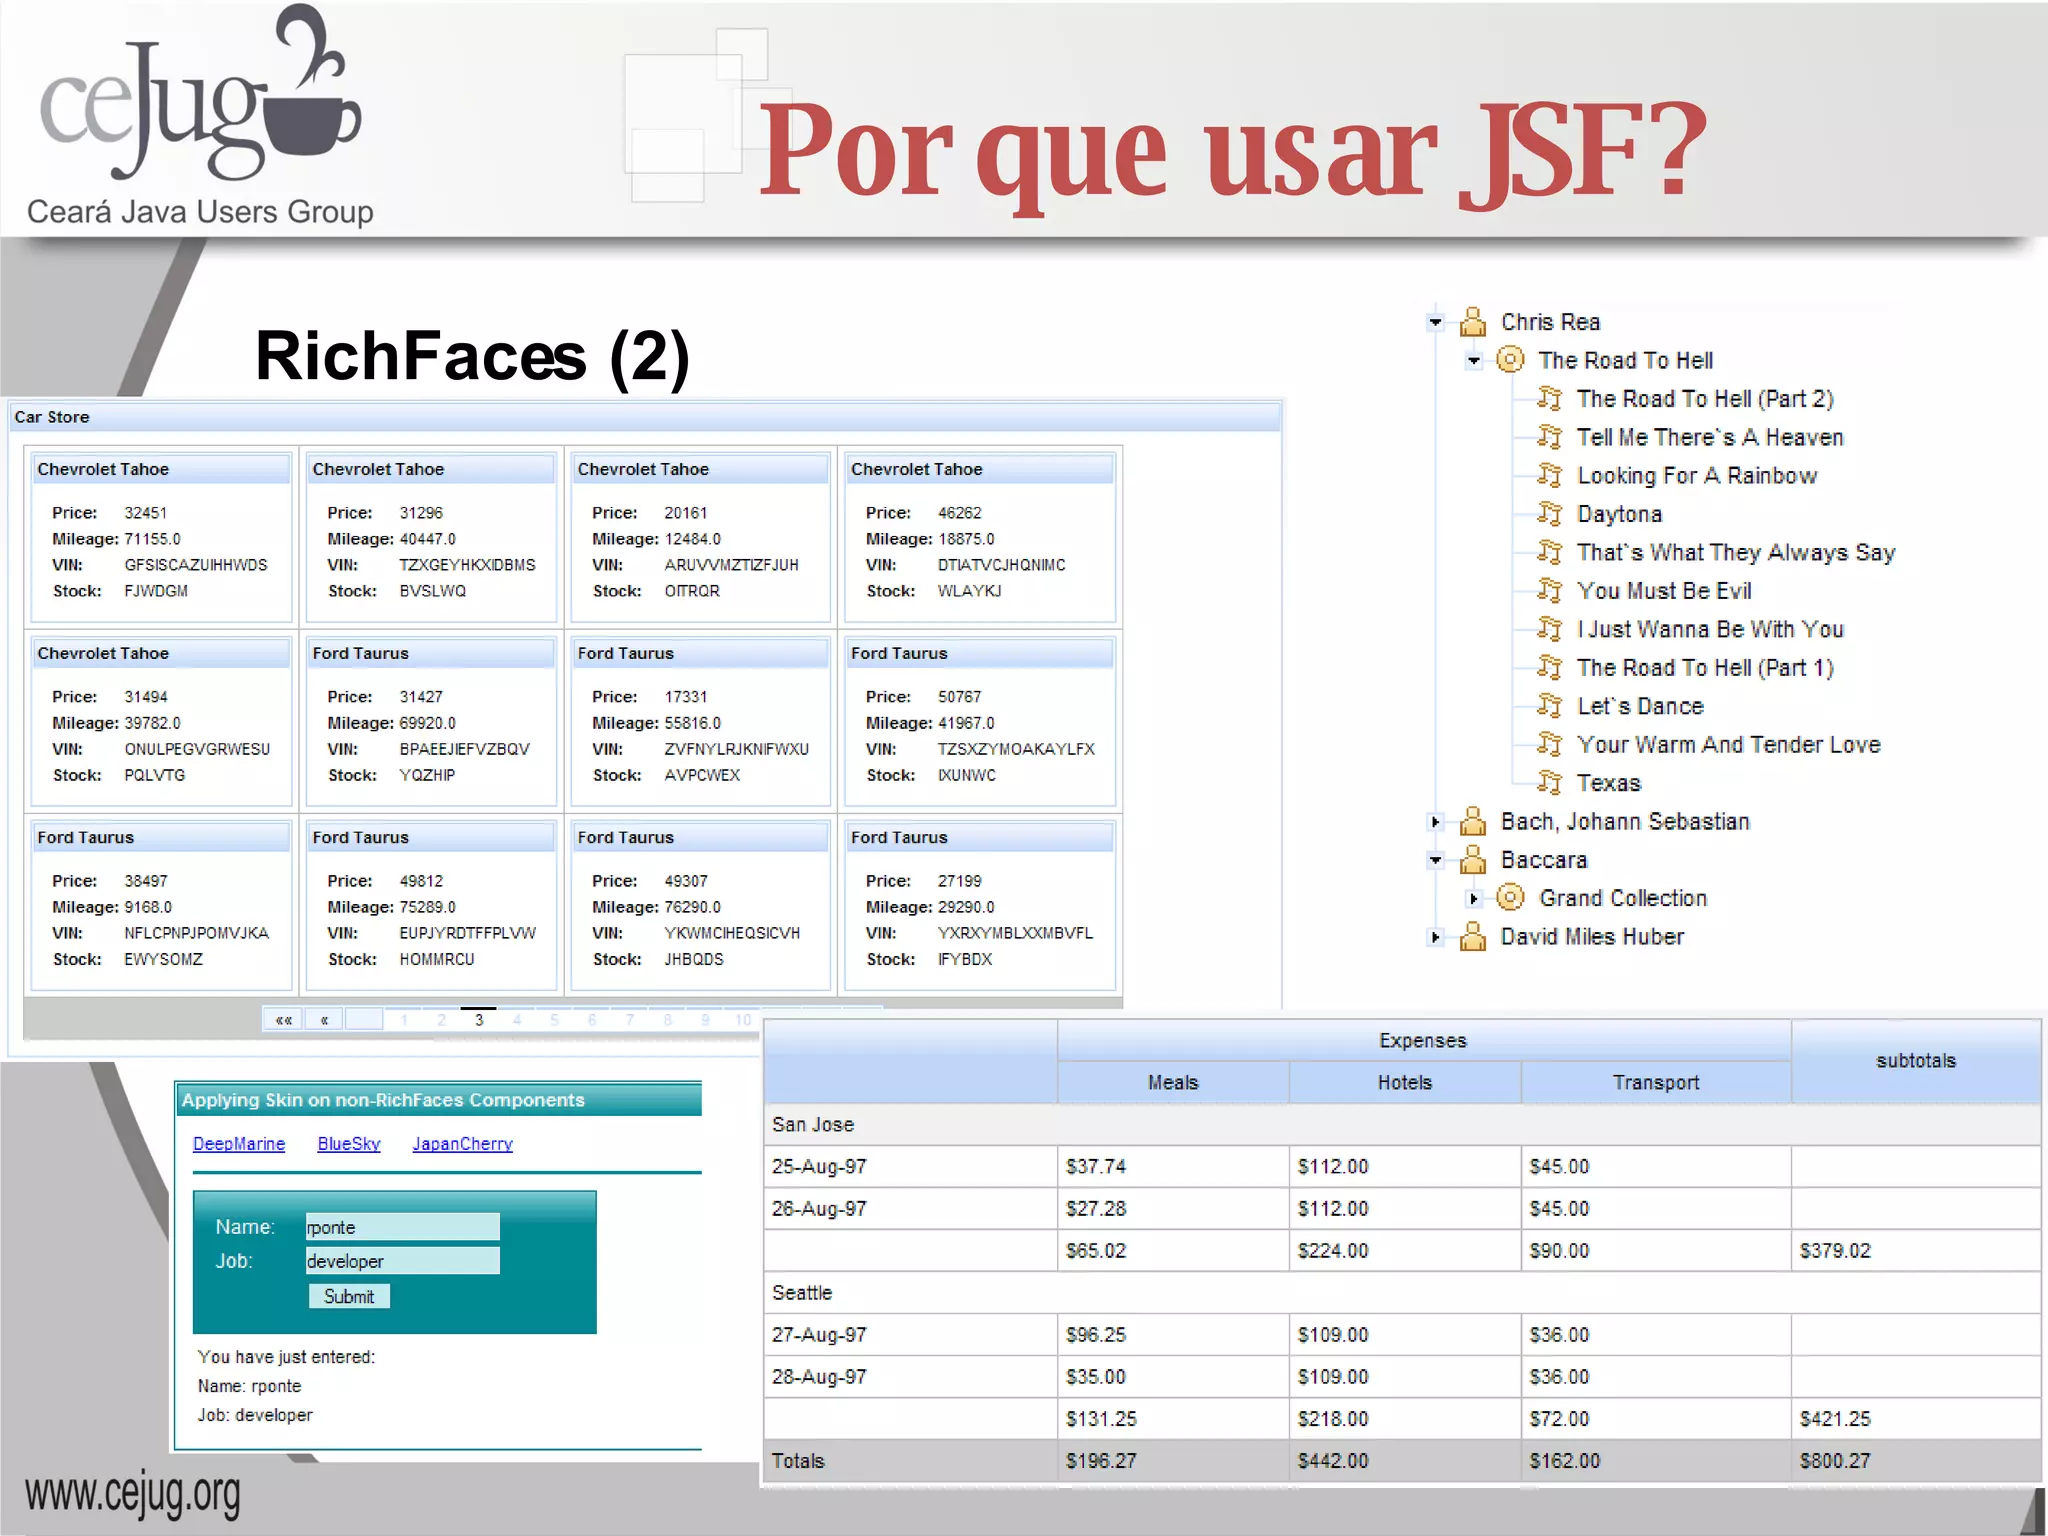Image resolution: width=2048 pixels, height=1536 pixels.
Task: Go to previous page in Car Store pager
Action: point(324,1020)
